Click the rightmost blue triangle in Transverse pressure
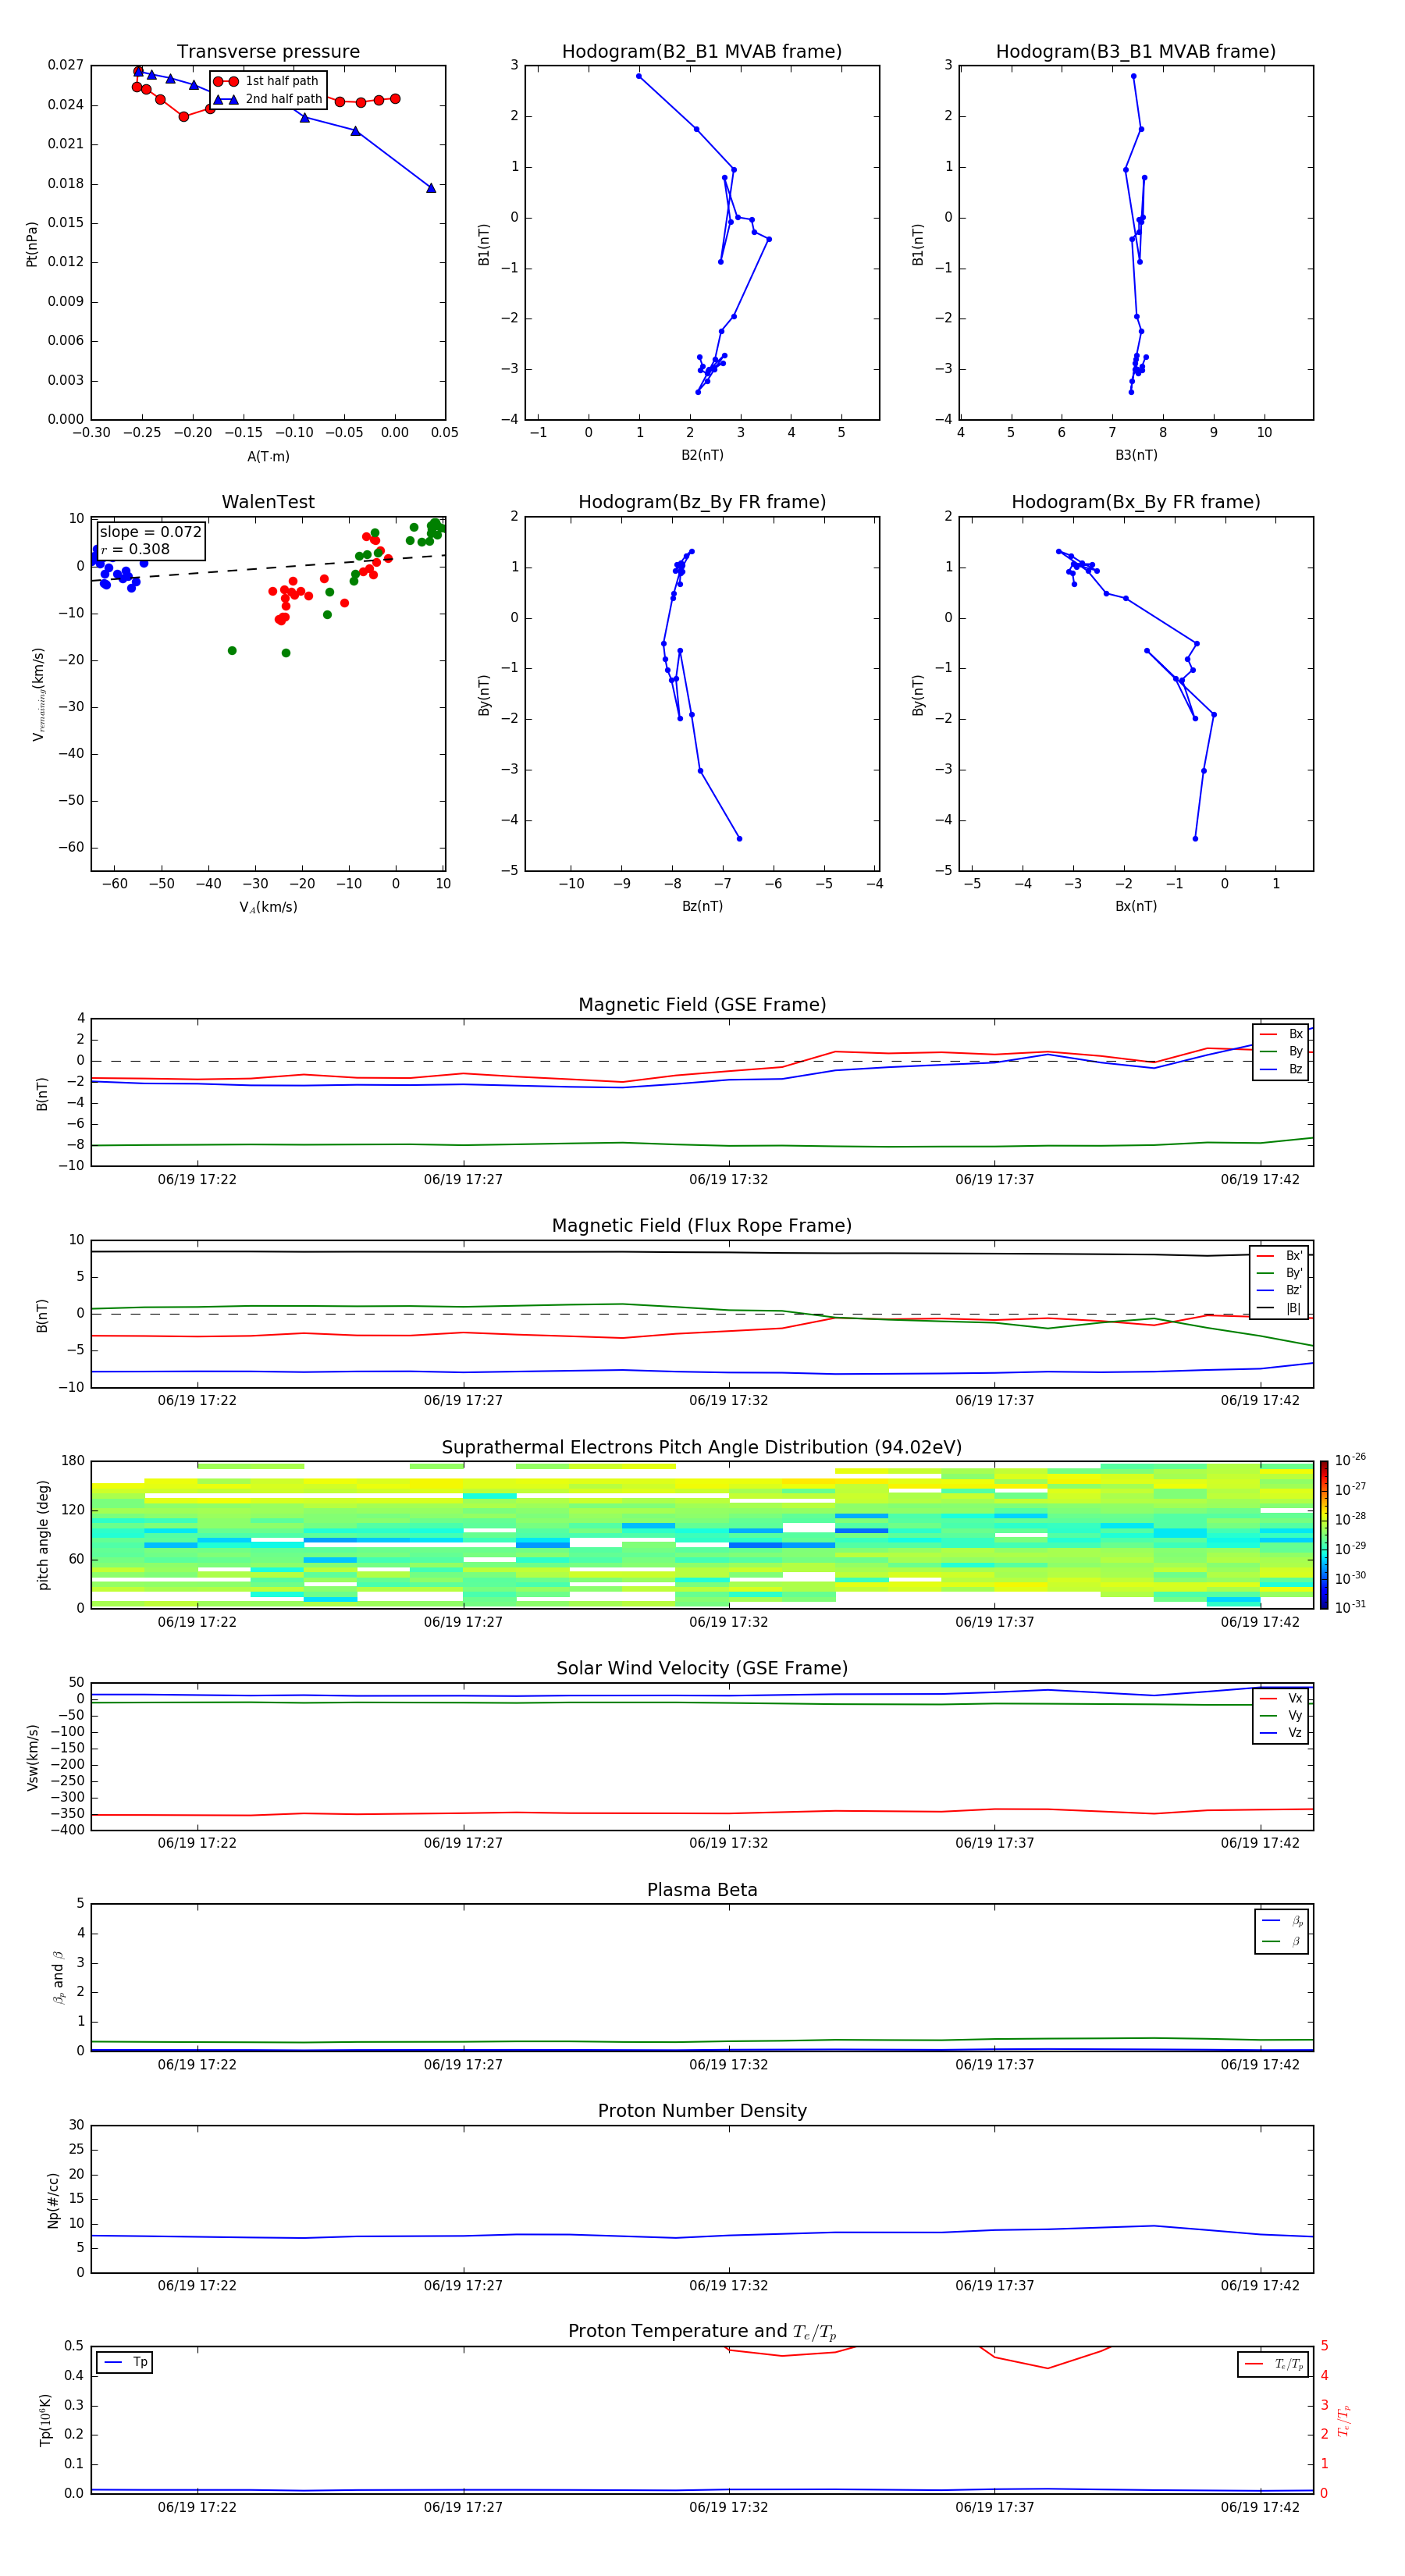1405x2576 pixels. click(x=431, y=188)
